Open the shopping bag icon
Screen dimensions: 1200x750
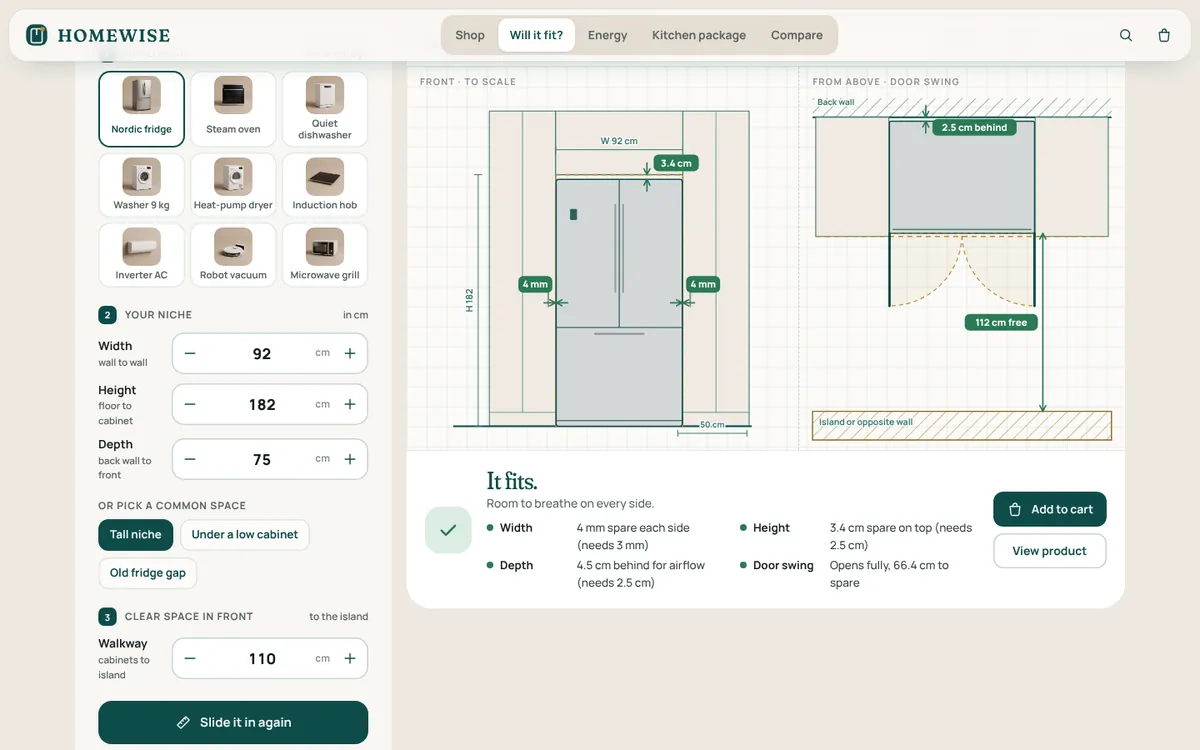pos(1164,35)
